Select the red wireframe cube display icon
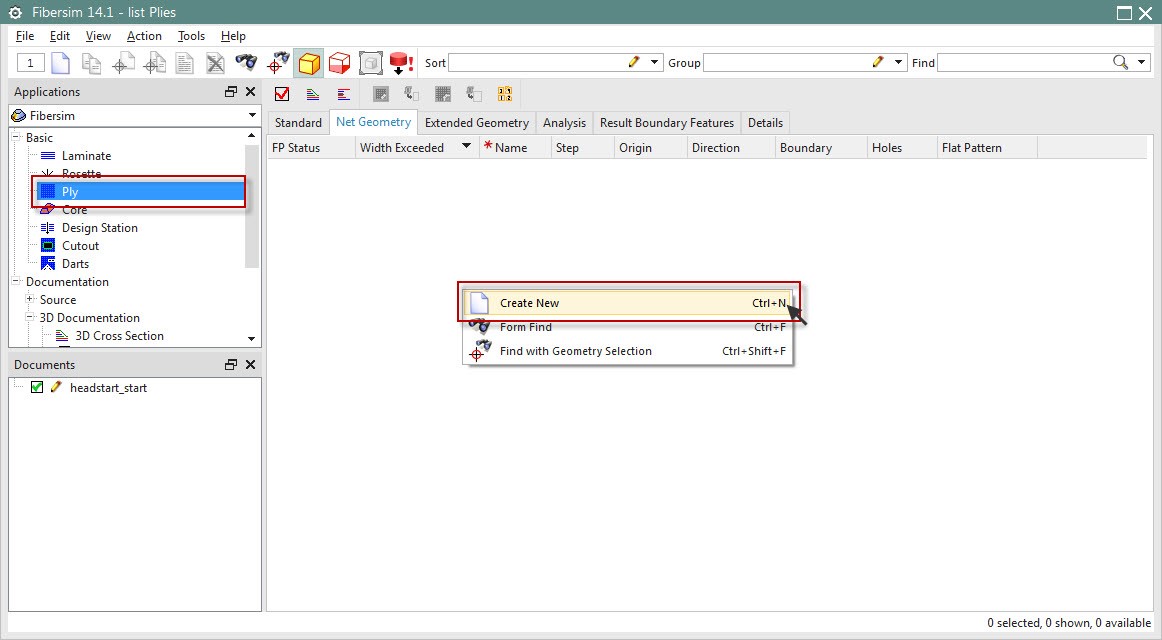This screenshot has width=1162, height=640. click(340, 62)
